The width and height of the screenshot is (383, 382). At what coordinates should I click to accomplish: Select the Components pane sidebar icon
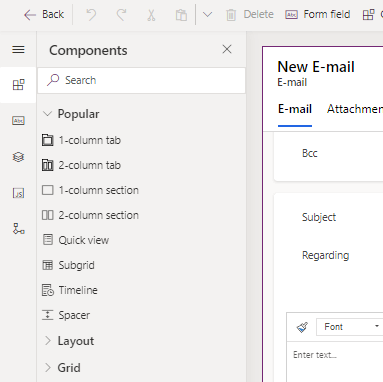tap(18, 85)
